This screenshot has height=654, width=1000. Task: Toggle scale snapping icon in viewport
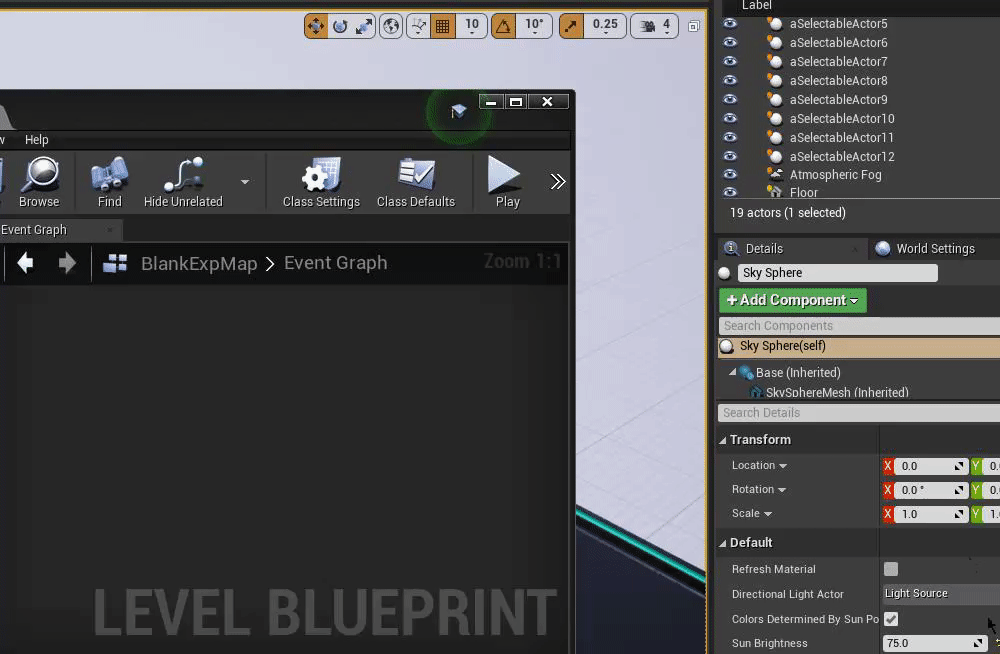pos(571,26)
